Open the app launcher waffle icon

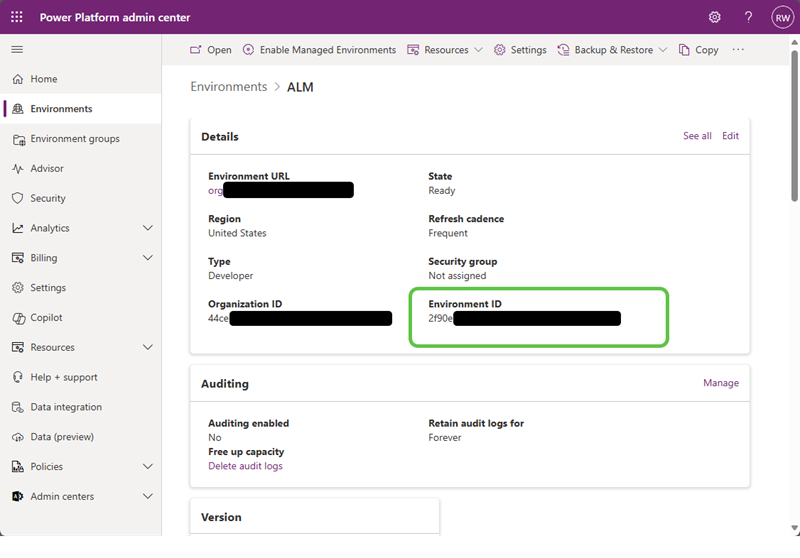[x=17, y=17]
